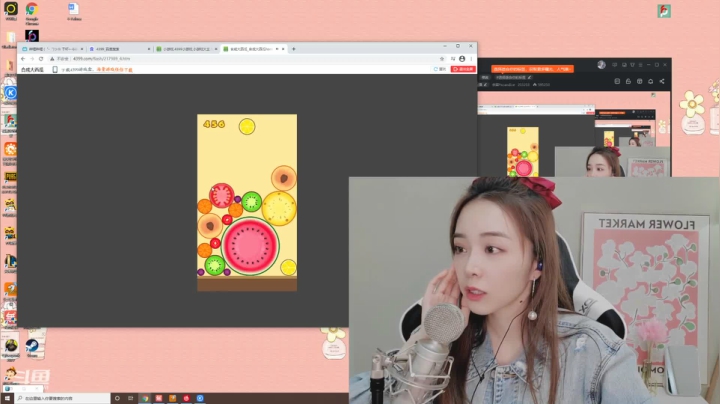Open a new Chrome tab
720x404 pixels.
pyautogui.click(x=294, y=49)
